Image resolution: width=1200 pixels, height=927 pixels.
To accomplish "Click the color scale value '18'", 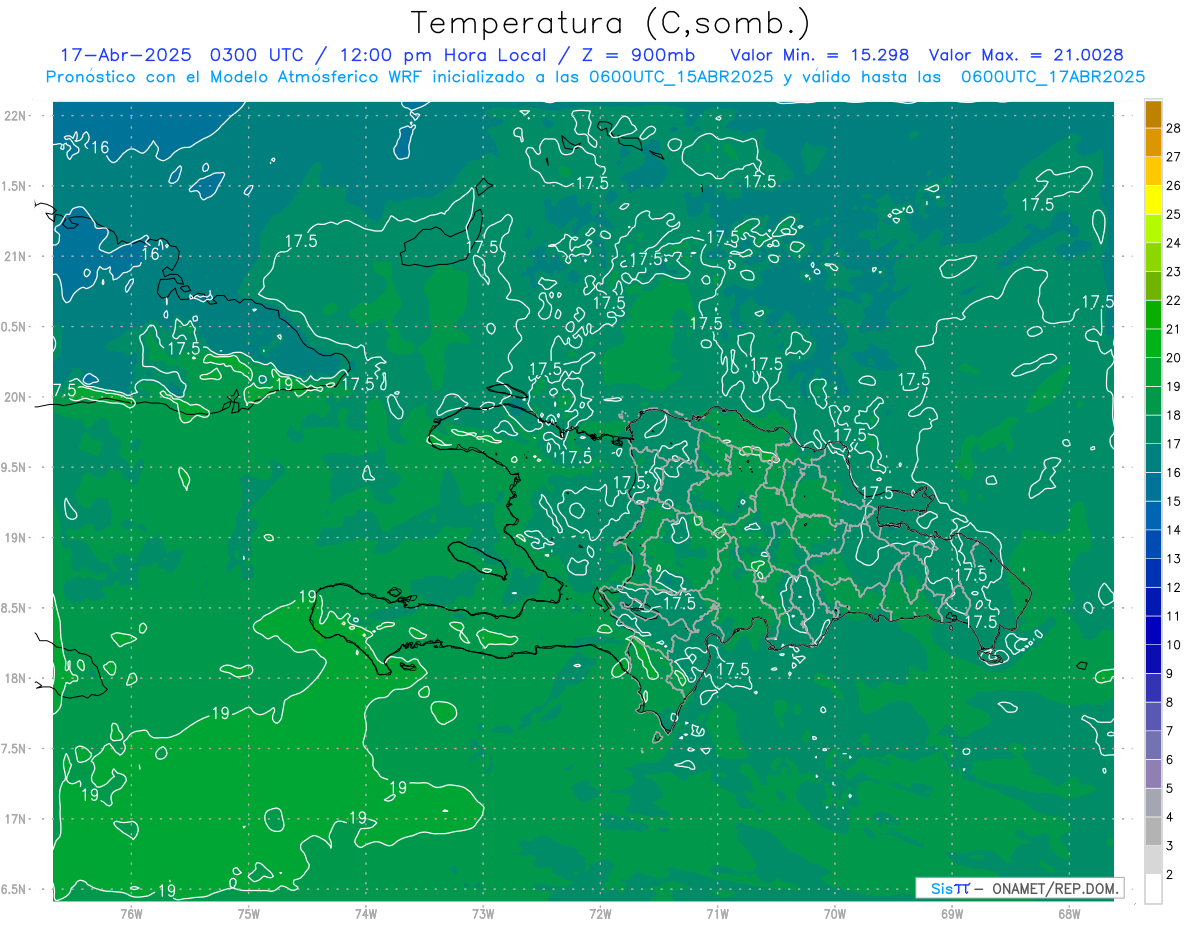I will [x=1173, y=415].
